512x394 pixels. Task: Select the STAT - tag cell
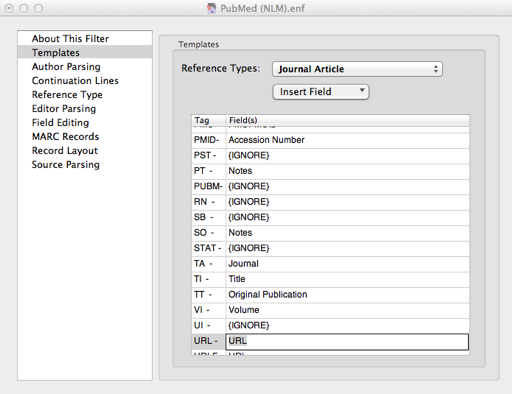(x=209, y=248)
